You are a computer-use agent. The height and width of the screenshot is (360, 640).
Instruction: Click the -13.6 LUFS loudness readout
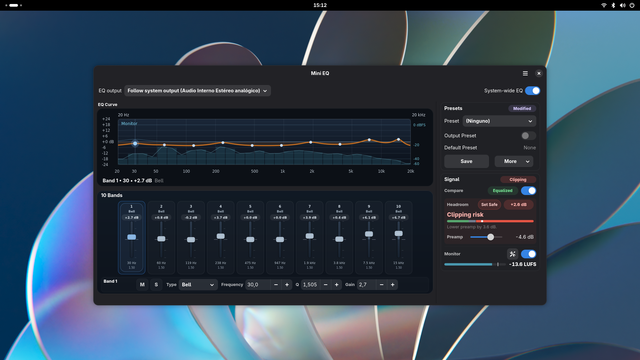[x=523, y=264]
